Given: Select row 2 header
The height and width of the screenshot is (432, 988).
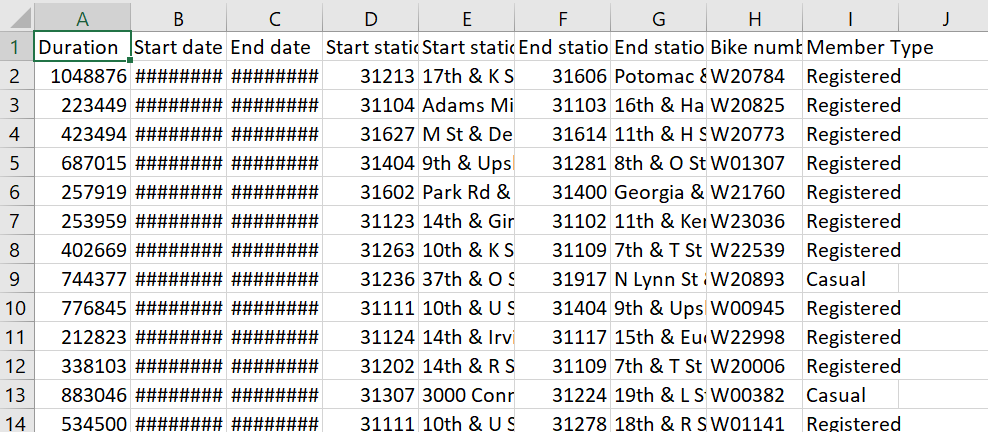Looking at the screenshot, I should tap(16, 76).
